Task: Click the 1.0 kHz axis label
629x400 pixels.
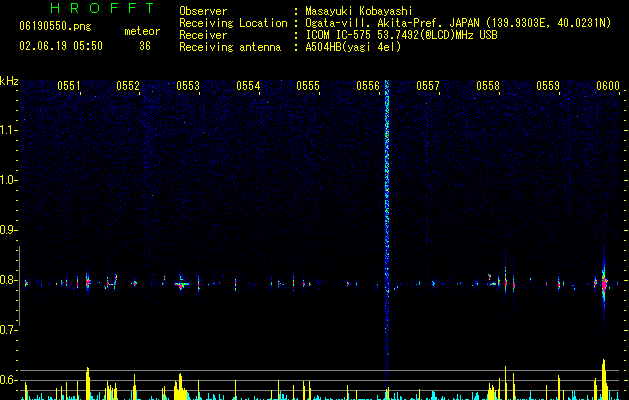Action: coord(8,180)
